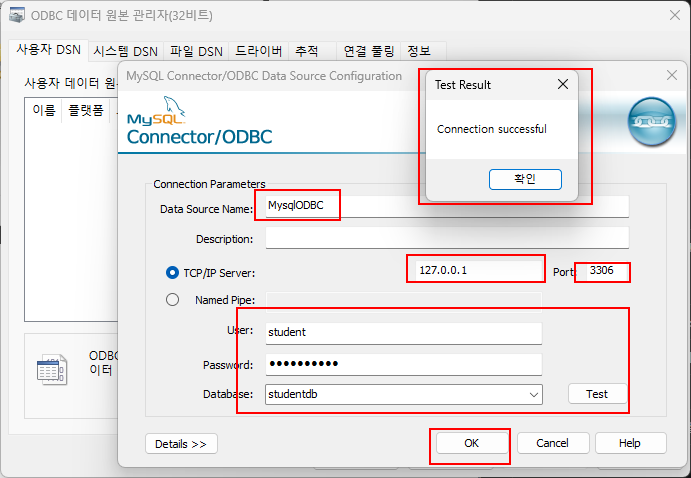
Task: Click the 플랫폼 column header
Action: [85, 110]
